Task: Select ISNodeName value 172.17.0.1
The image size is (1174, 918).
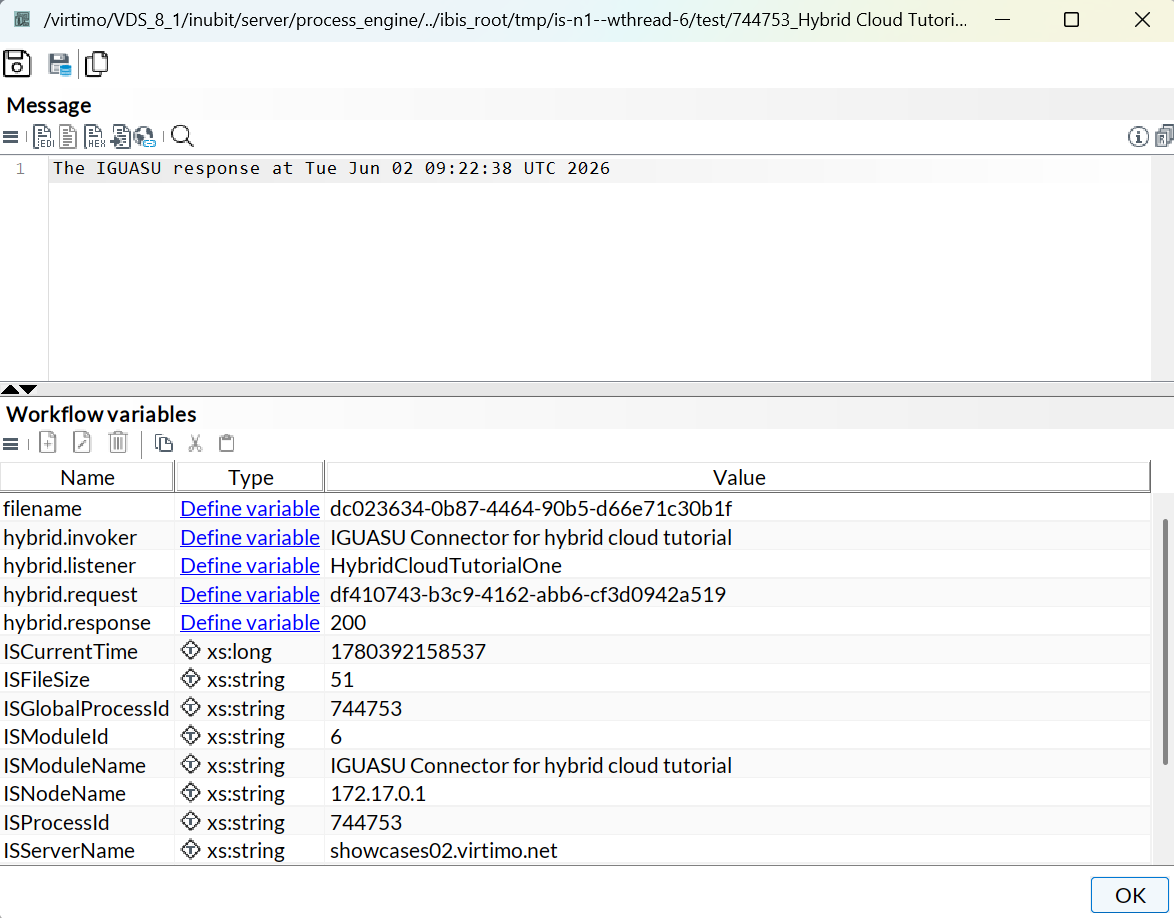Action: click(378, 794)
